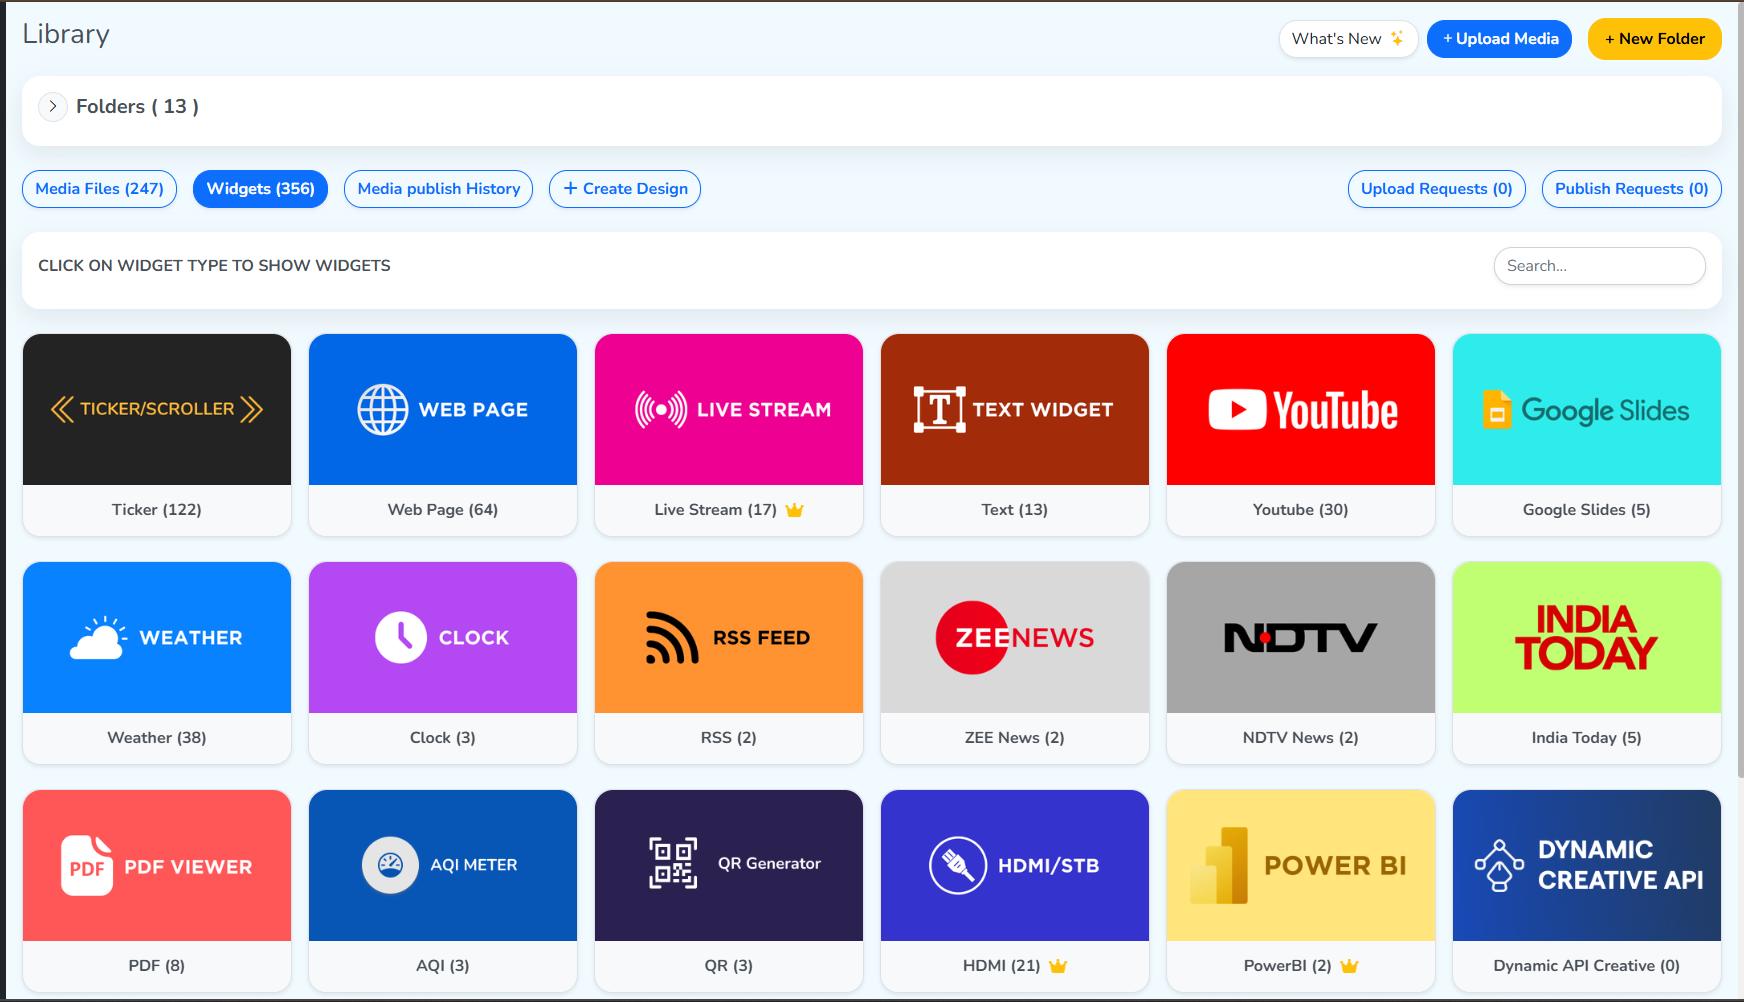Image resolution: width=1744 pixels, height=1002 pixels.
Task: Open the What's New button
Action: [1348, 39]
